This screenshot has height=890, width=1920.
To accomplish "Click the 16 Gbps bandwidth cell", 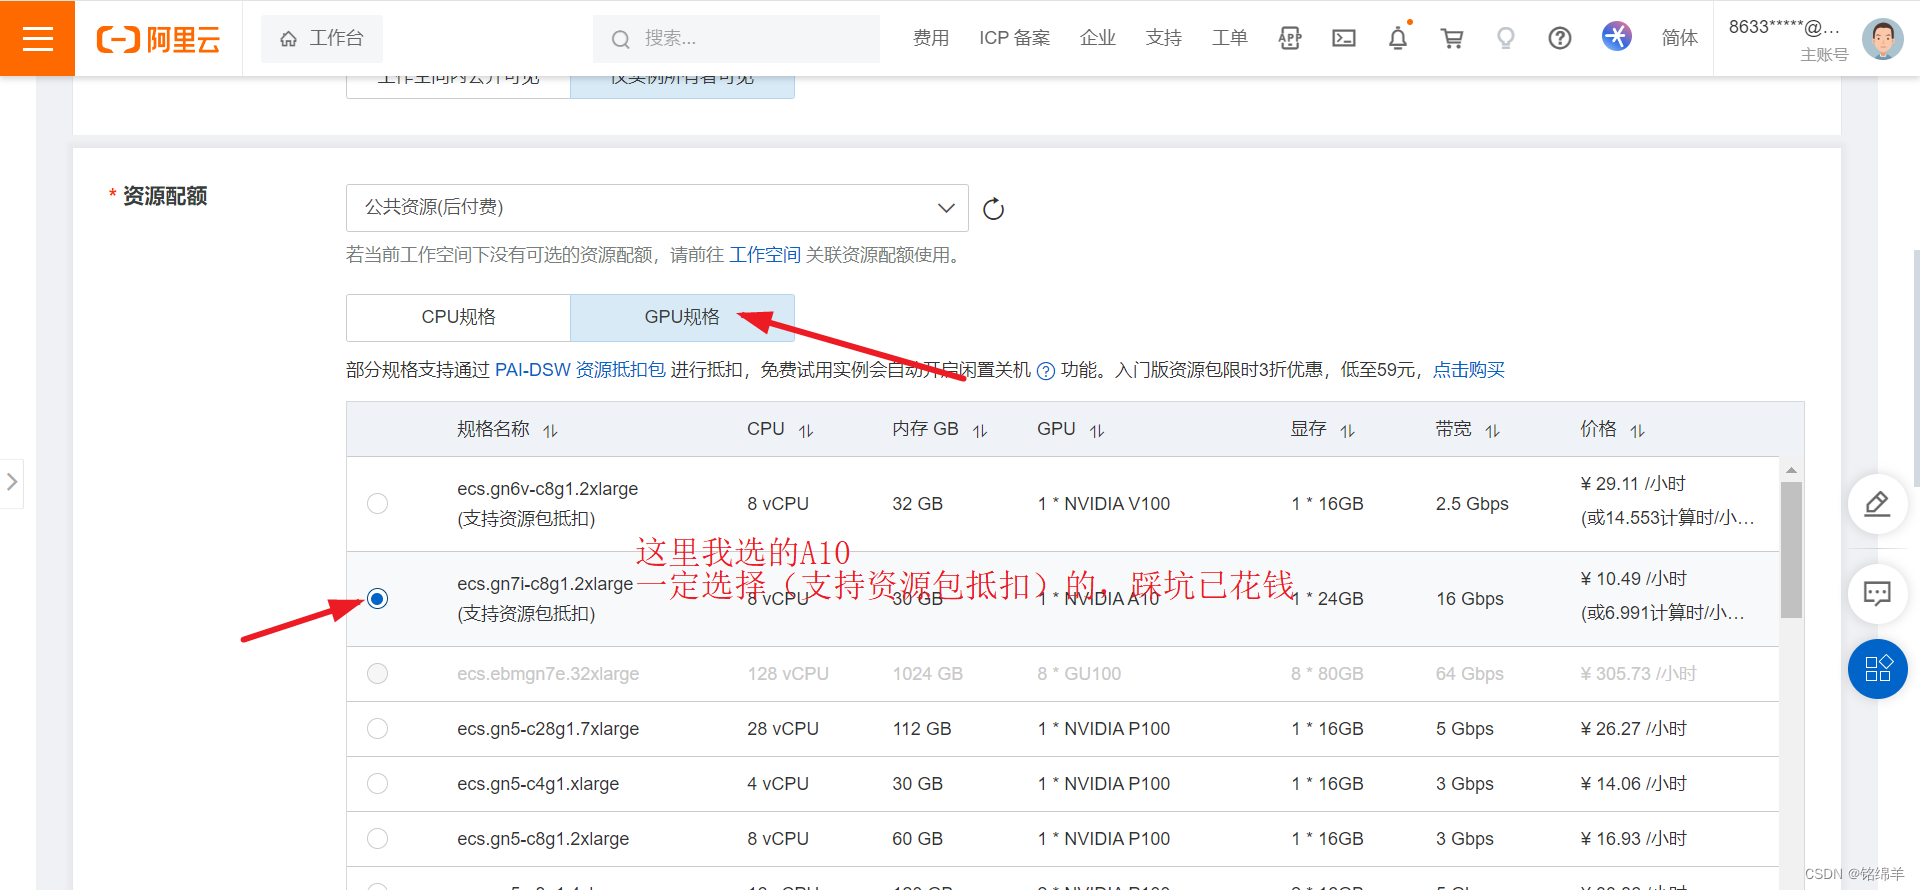I will [1470, 599].
